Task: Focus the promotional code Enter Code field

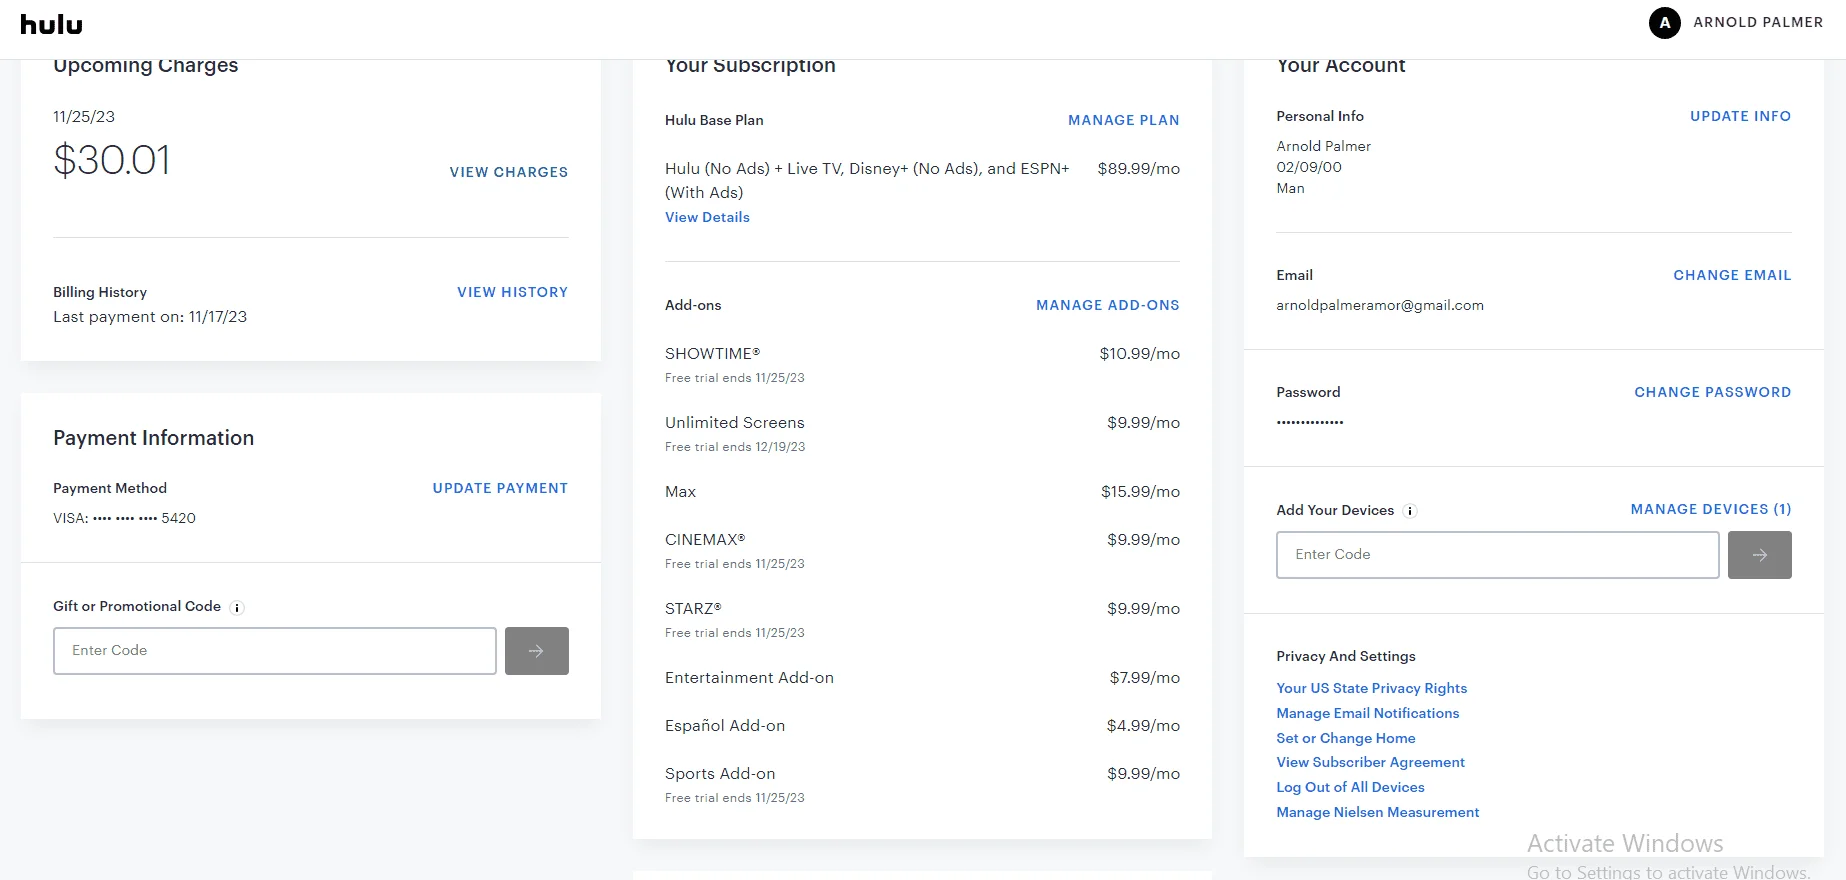Action: pyautogui.click(x=275, y=651)
